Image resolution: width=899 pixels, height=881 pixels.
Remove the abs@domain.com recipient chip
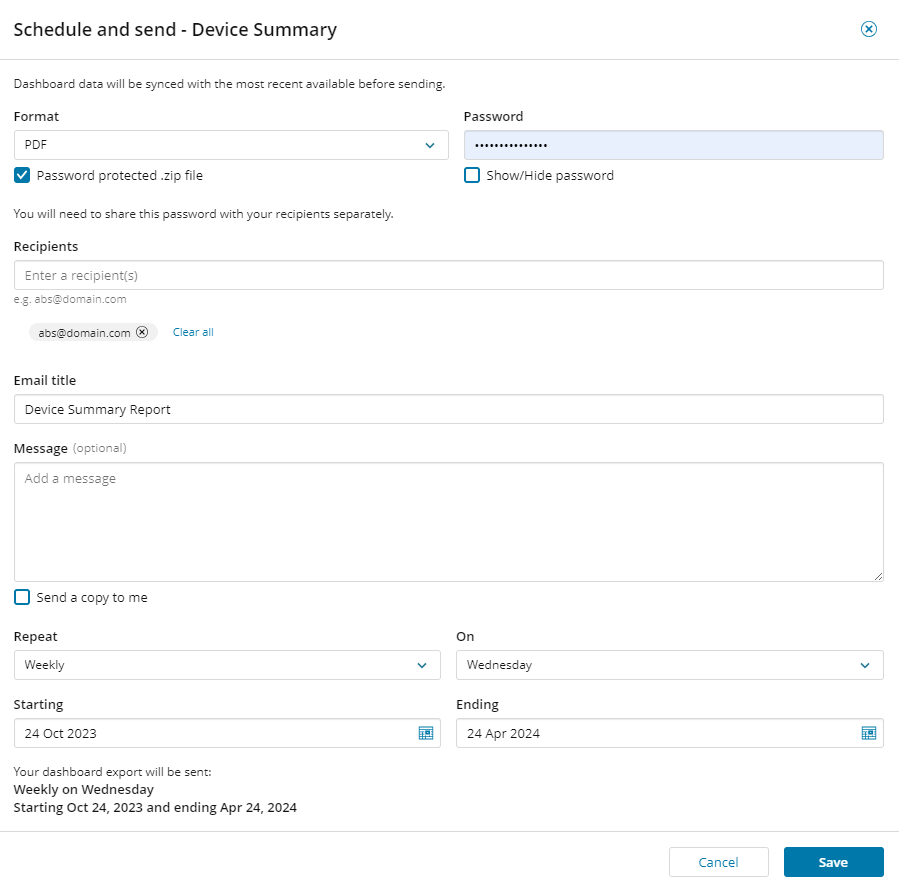142,332
